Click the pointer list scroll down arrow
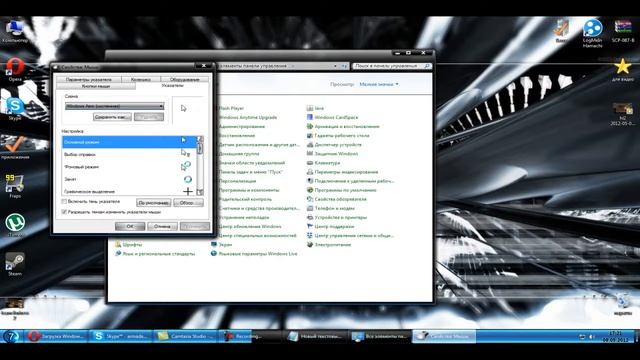Image resolution: width=640 pixels, height=360 pixels. pyautogui.click(x=200, y=192)
